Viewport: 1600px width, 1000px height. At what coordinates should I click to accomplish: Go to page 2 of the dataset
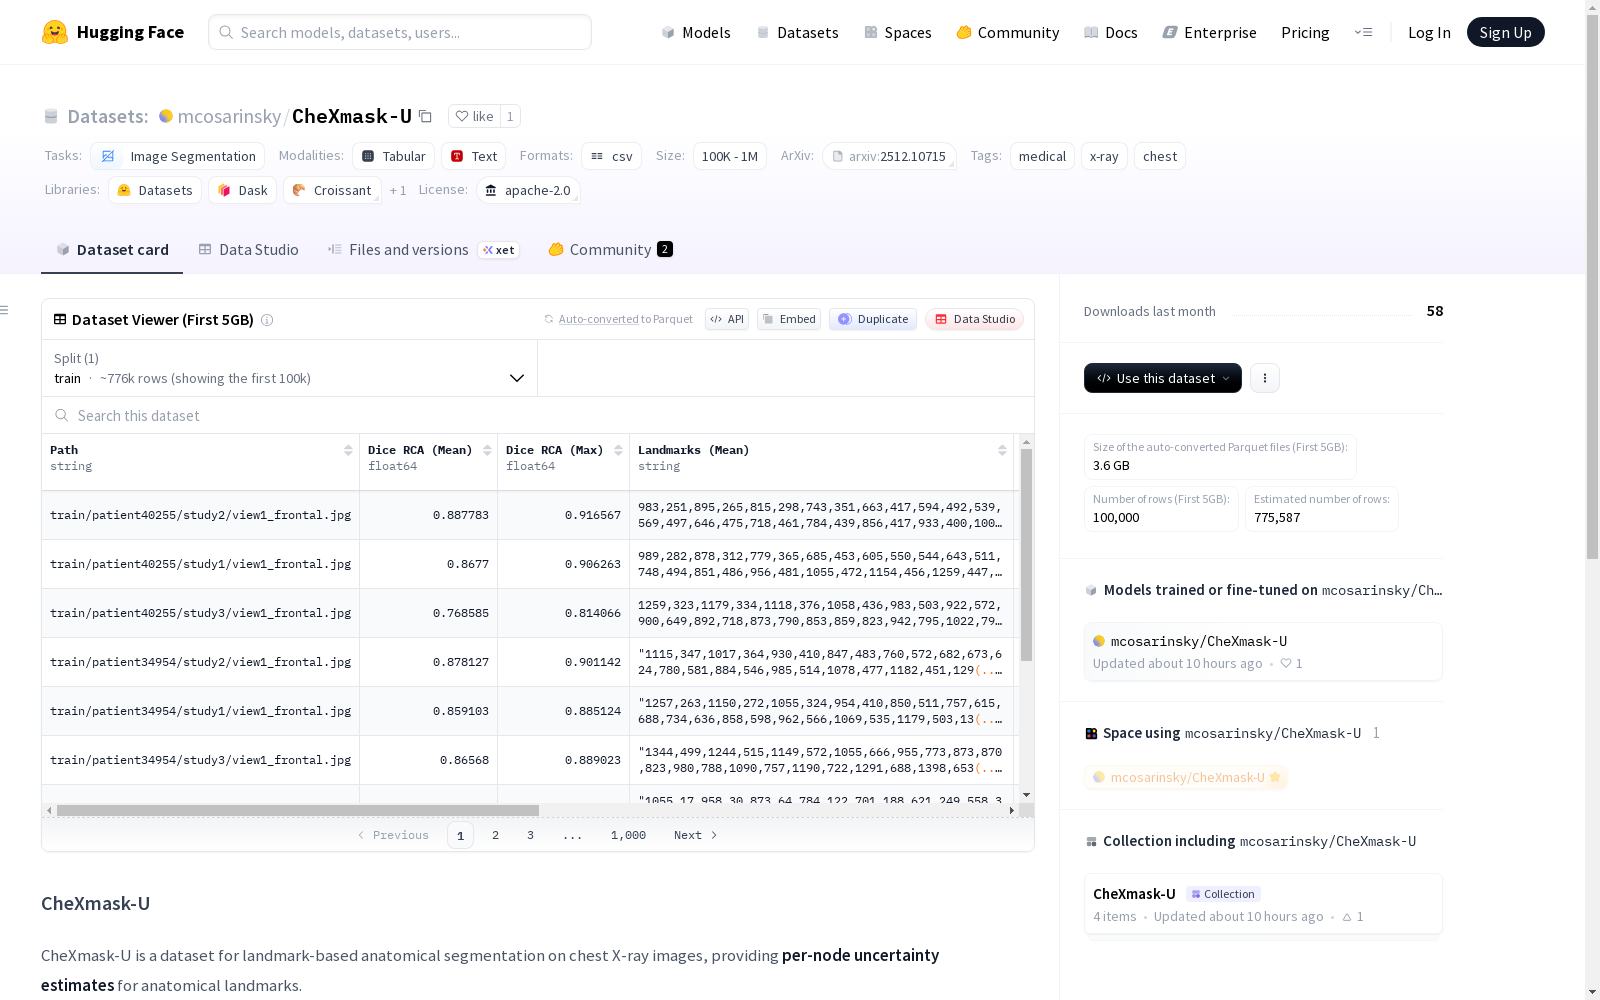coord(495,835)
